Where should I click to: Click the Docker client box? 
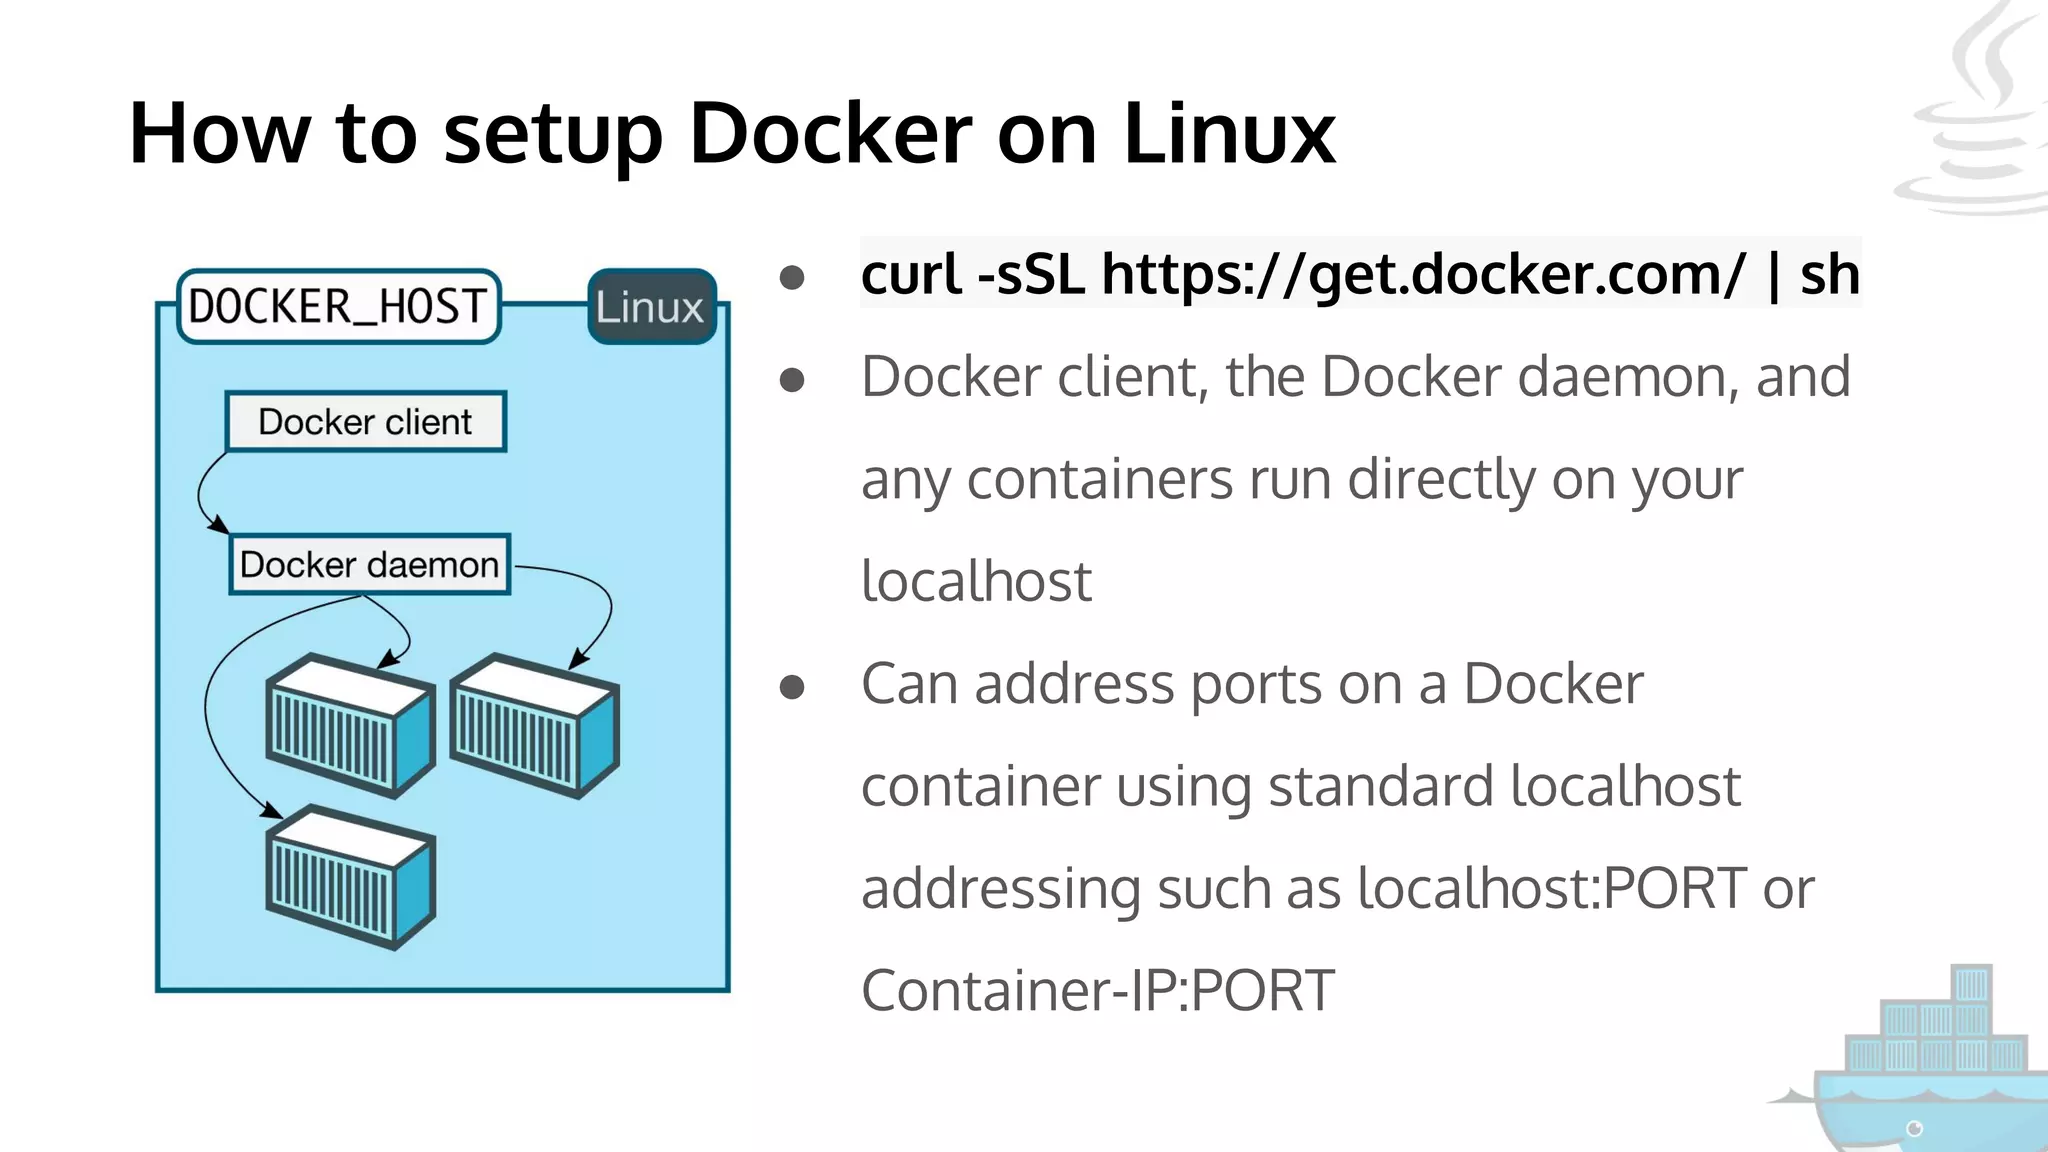point(365,422)
